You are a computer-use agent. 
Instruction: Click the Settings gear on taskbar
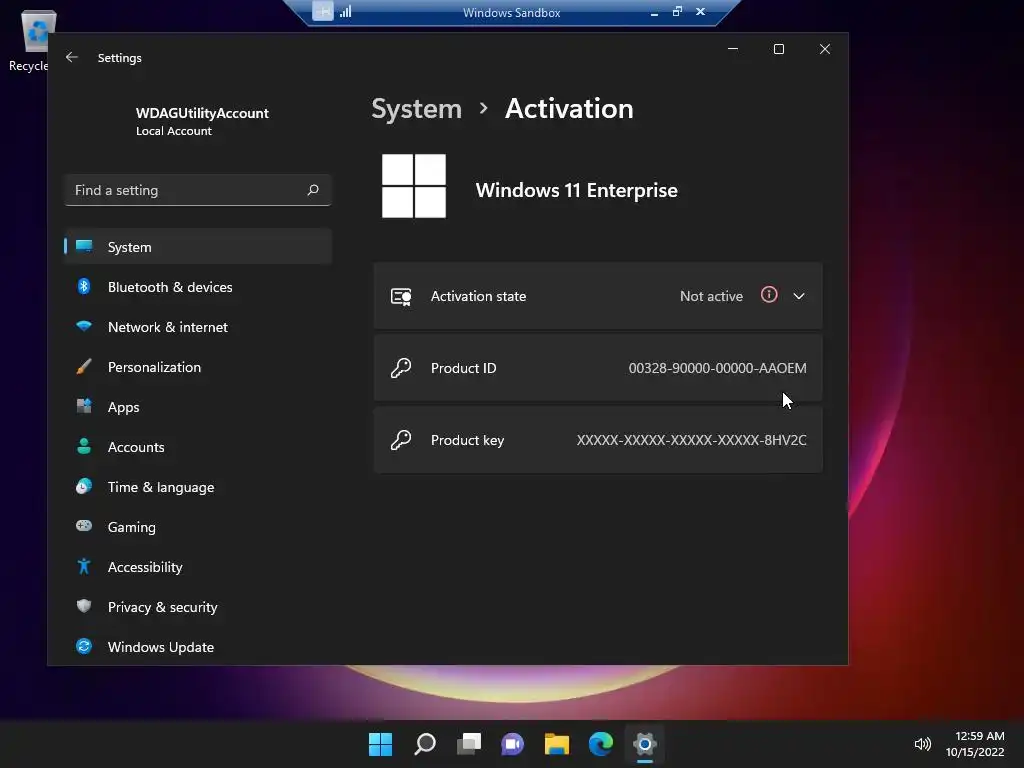(645, 744)
